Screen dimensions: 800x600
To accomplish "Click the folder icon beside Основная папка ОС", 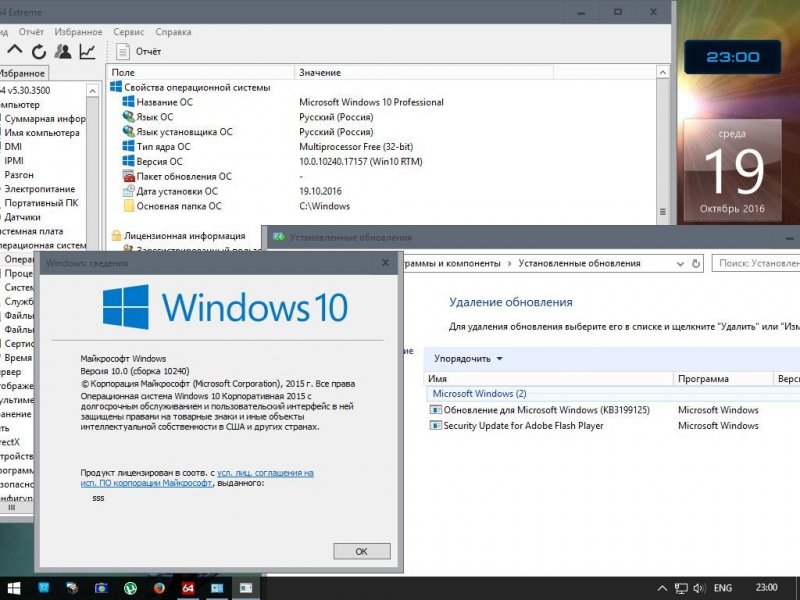I will click(x=129, y=206).
